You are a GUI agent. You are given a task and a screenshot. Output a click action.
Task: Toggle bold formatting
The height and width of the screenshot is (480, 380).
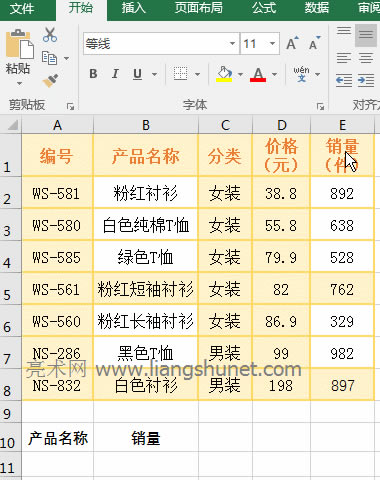point(93,74)
